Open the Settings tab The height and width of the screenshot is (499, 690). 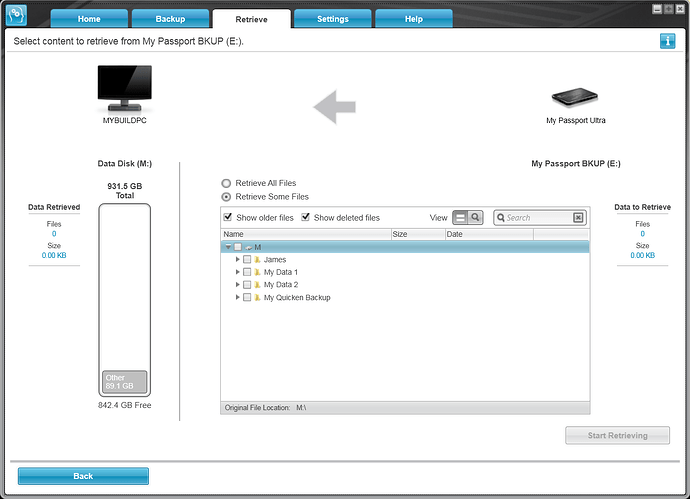[x=333, y=19]
